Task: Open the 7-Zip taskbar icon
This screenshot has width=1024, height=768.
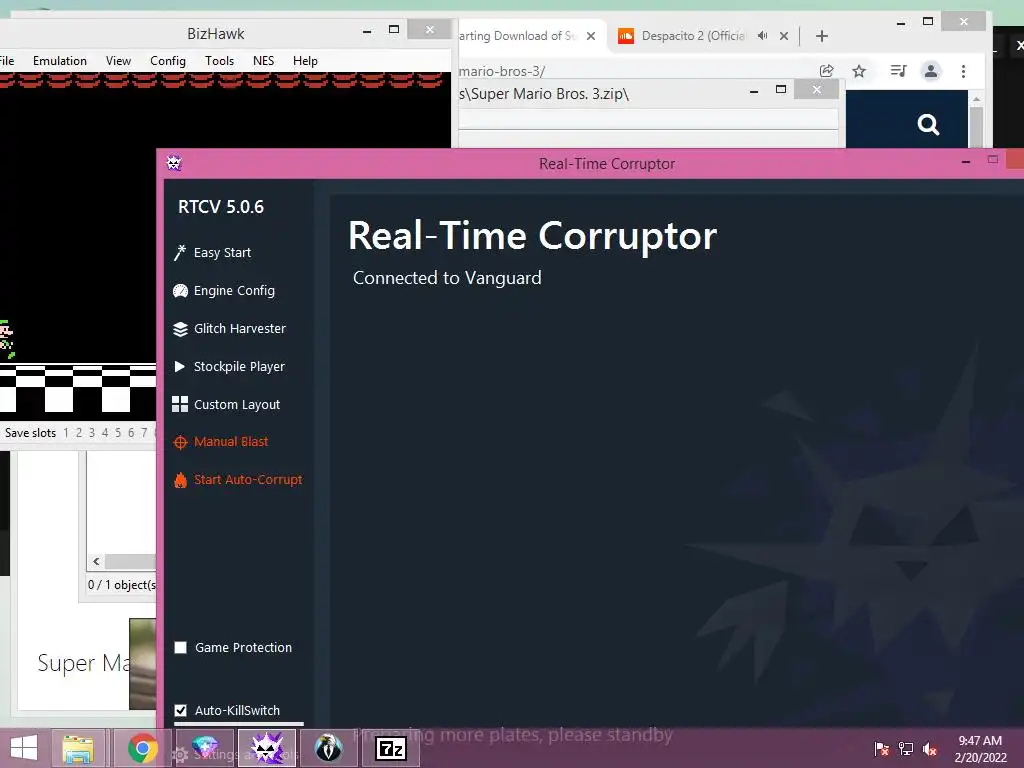Action: coord(391,748)
